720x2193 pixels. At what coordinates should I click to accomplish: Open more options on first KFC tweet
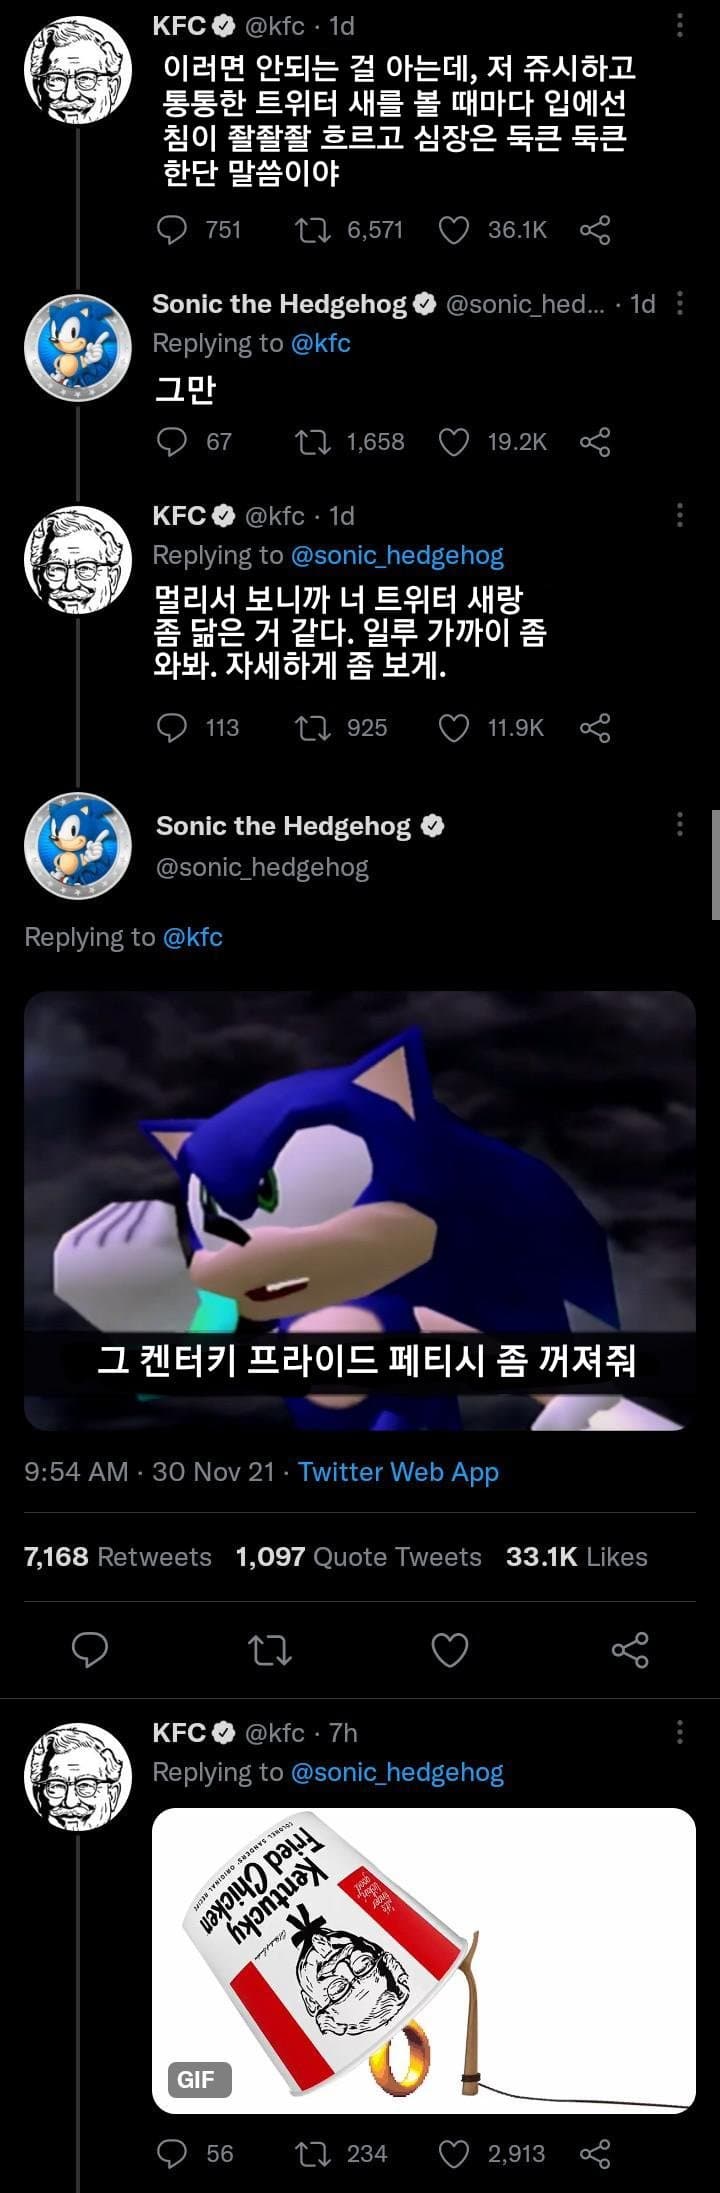point(680,25)
